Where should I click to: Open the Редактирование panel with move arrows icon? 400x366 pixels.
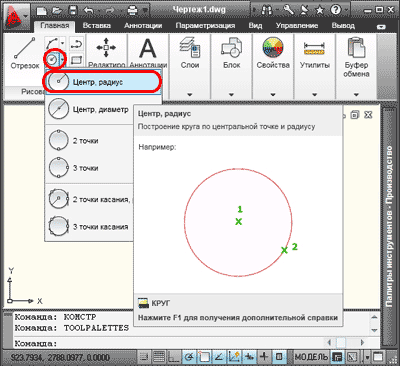click(x=106, y=52)
